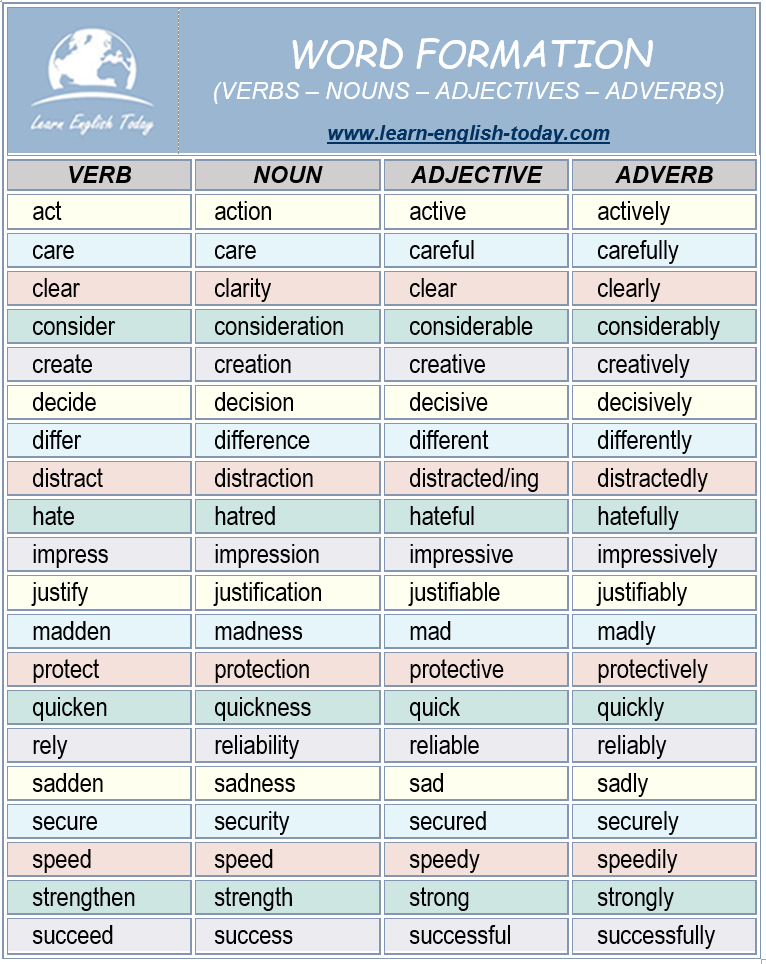
Task: Click the verb cell 'madden'
Action: [100, 631]
